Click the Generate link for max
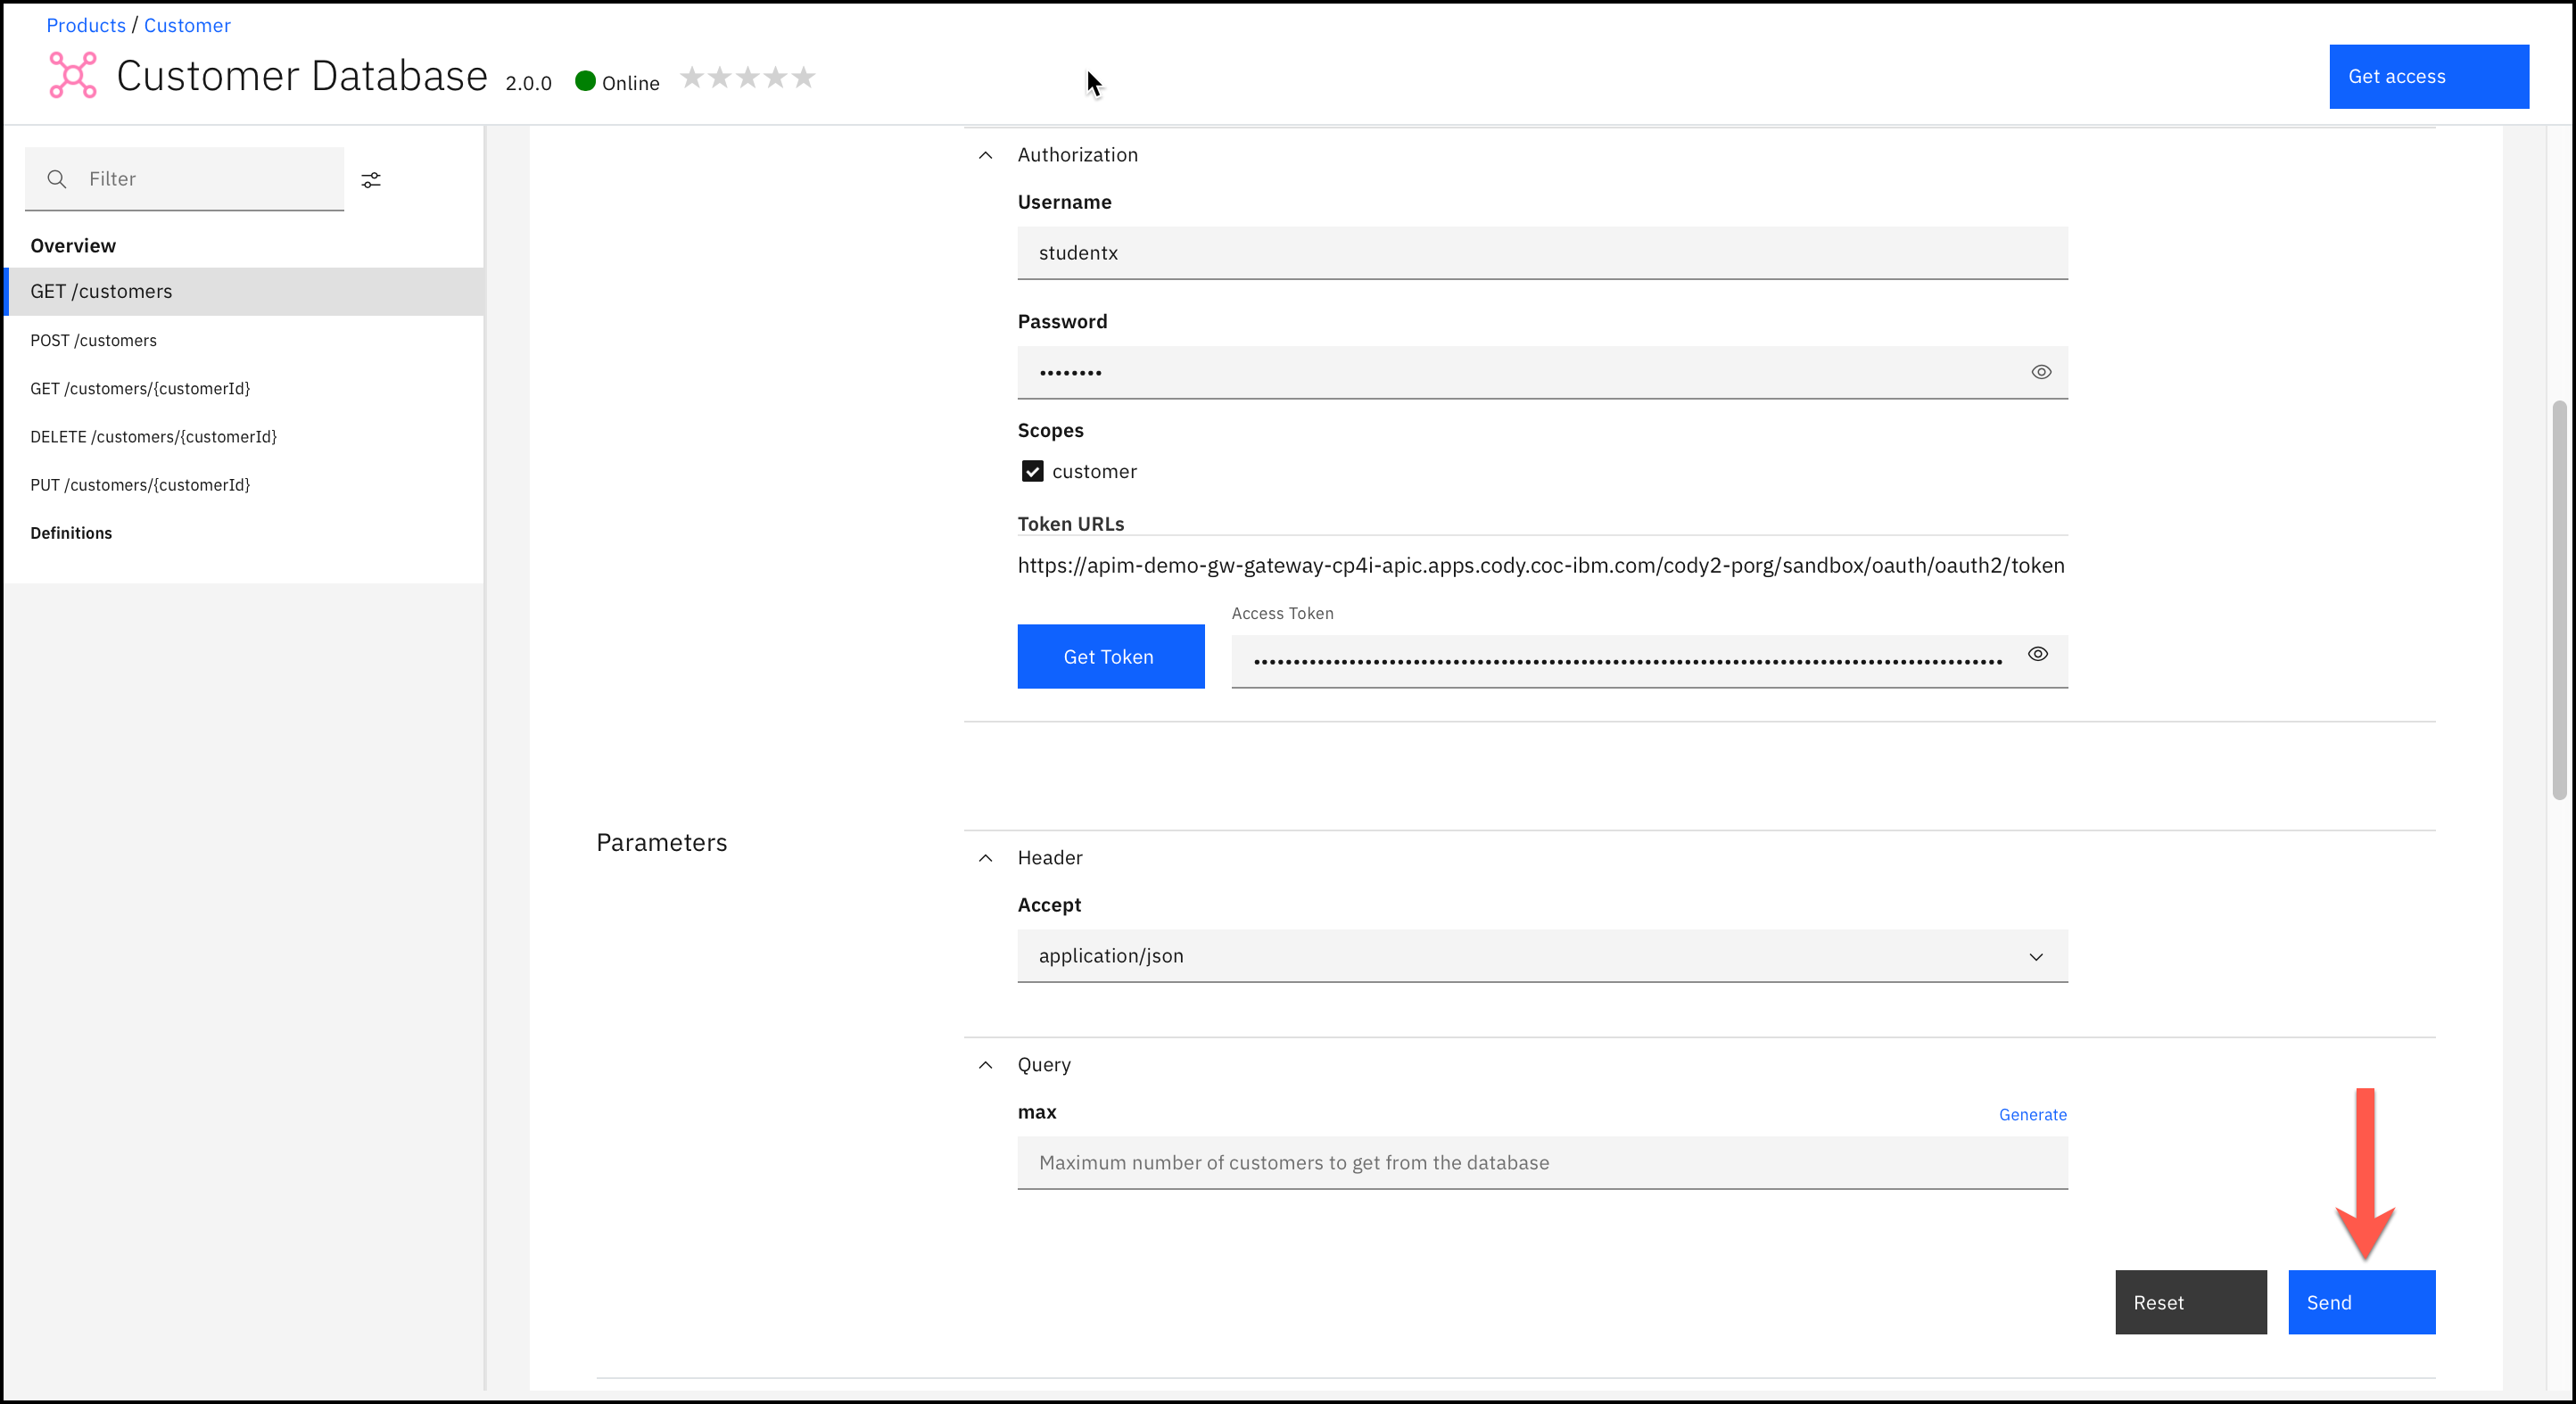Screen dimensions: 2576x1404 pos(2032,1114)
